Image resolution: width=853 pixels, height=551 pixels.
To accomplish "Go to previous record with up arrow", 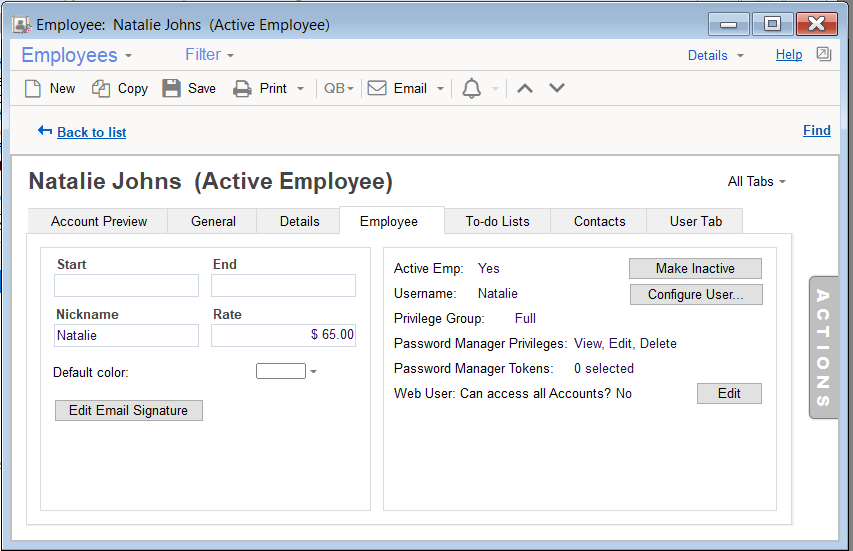I will pos(525,88).
